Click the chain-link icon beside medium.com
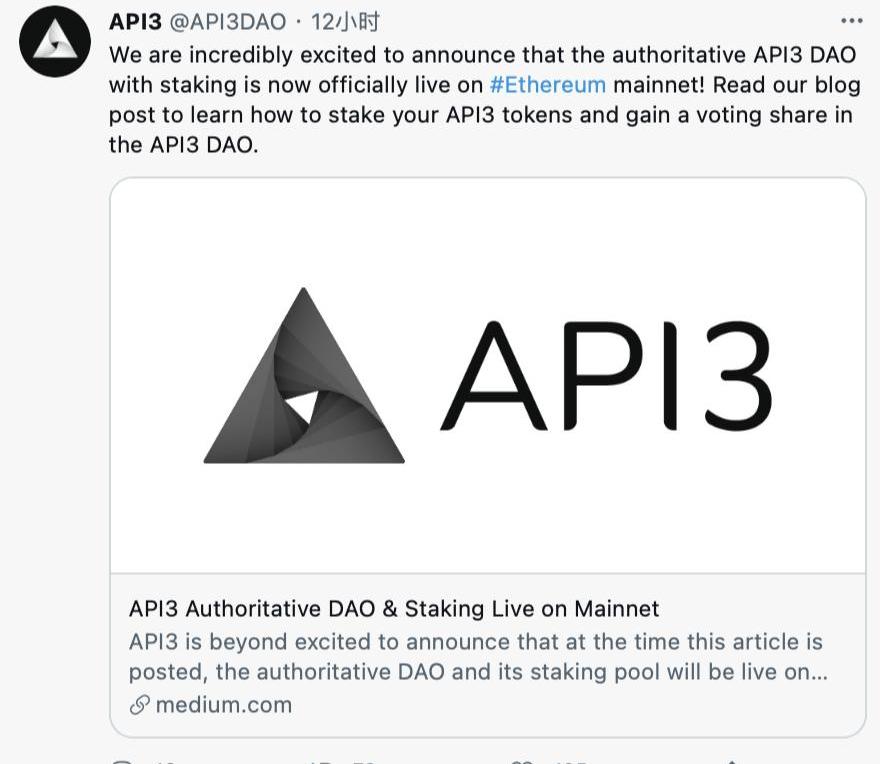This screenshot has width=880, height=764. pos(140,705)
